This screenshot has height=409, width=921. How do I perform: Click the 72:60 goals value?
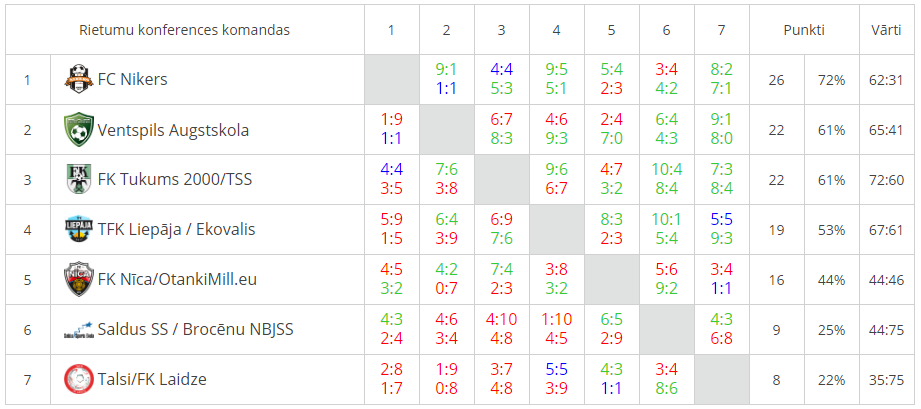point(886,179)
